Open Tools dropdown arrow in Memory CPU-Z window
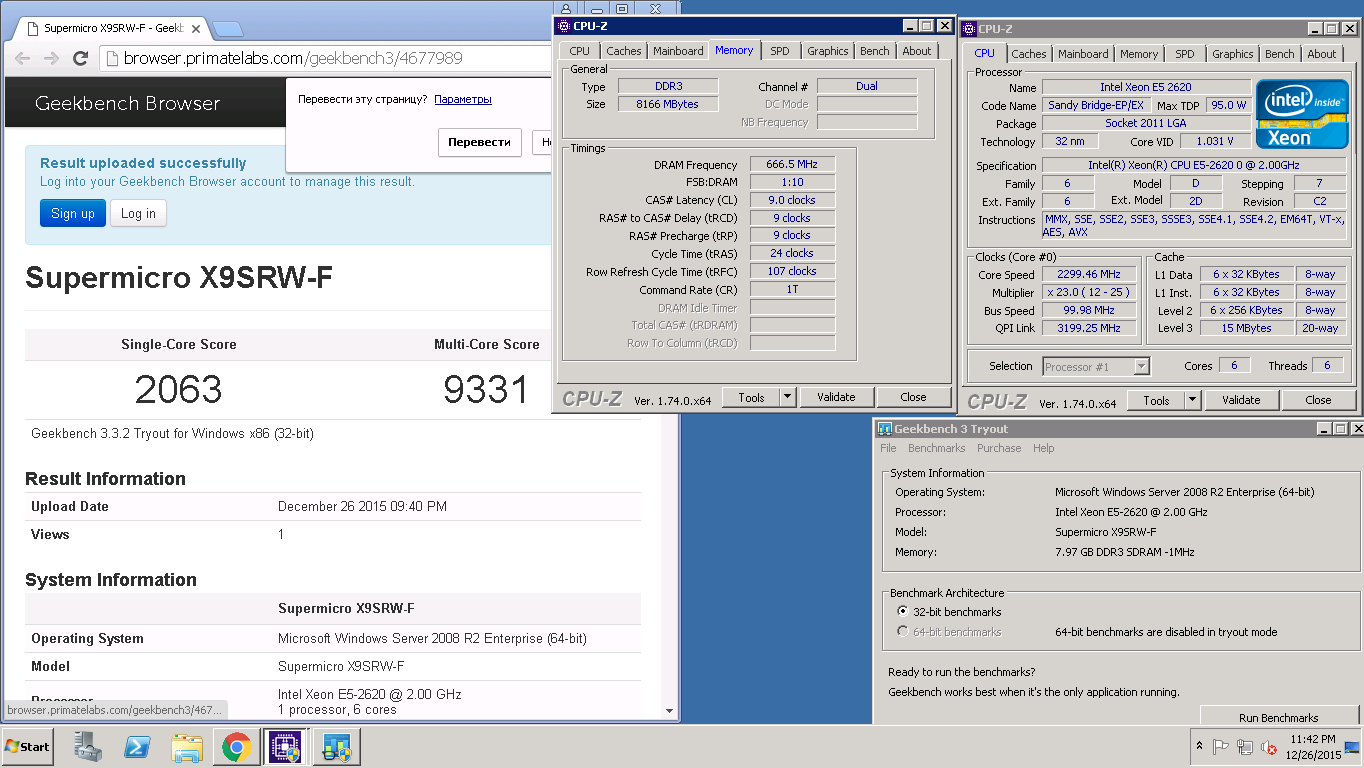Image resolution: width=1364 pixels, height=768 pixels. click(x=788, y=397)
